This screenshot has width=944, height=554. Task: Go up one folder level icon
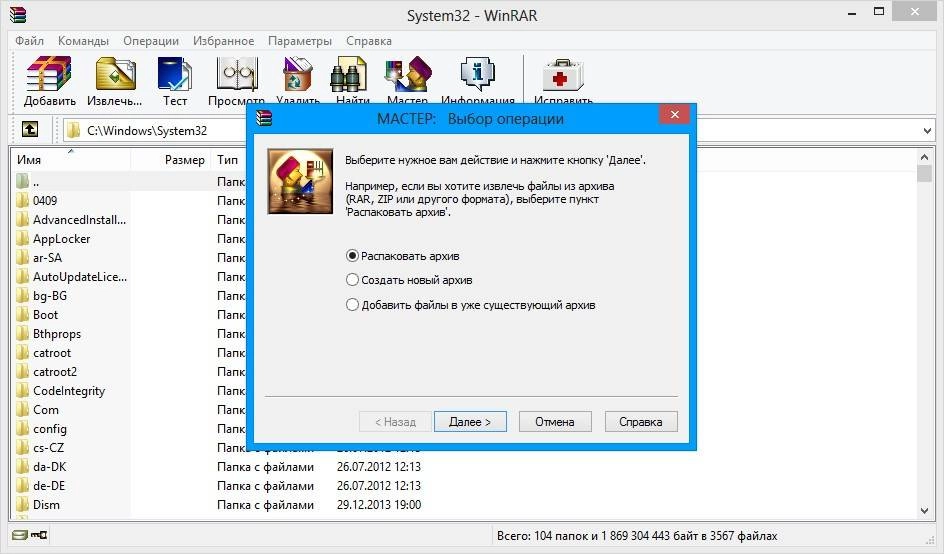coord(30,129)
